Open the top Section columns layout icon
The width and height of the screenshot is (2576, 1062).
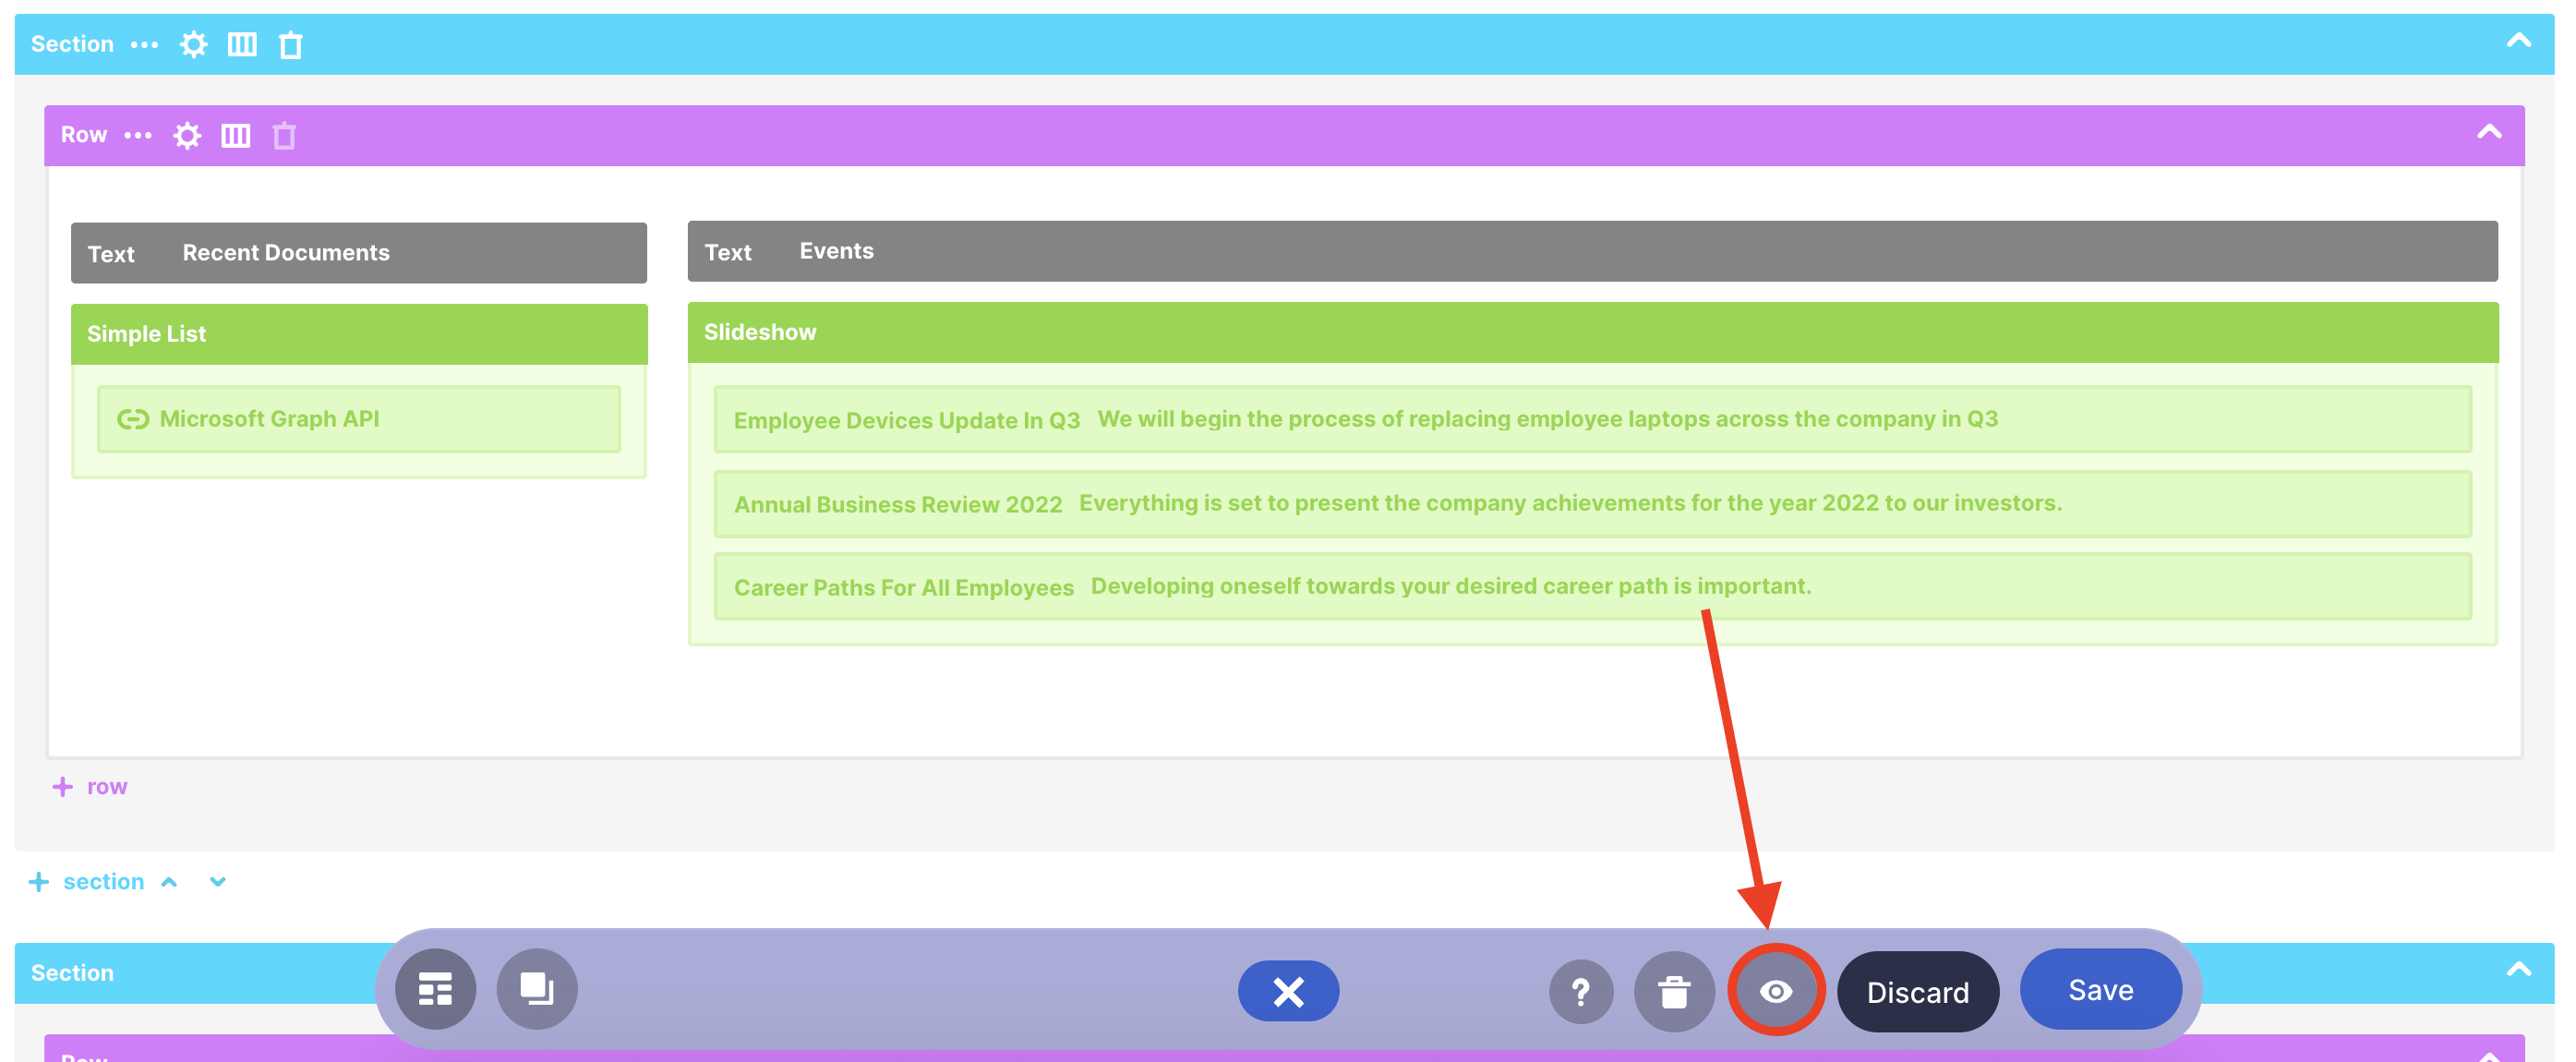pos(242,44)
